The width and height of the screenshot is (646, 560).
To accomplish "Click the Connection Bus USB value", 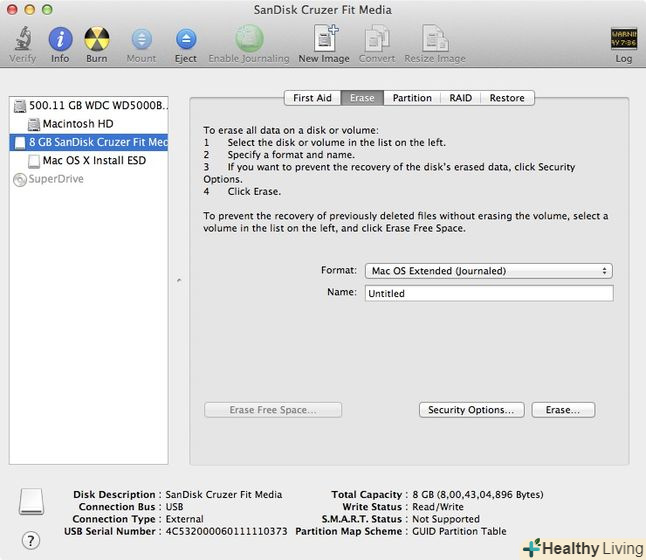I will point(174,507).
